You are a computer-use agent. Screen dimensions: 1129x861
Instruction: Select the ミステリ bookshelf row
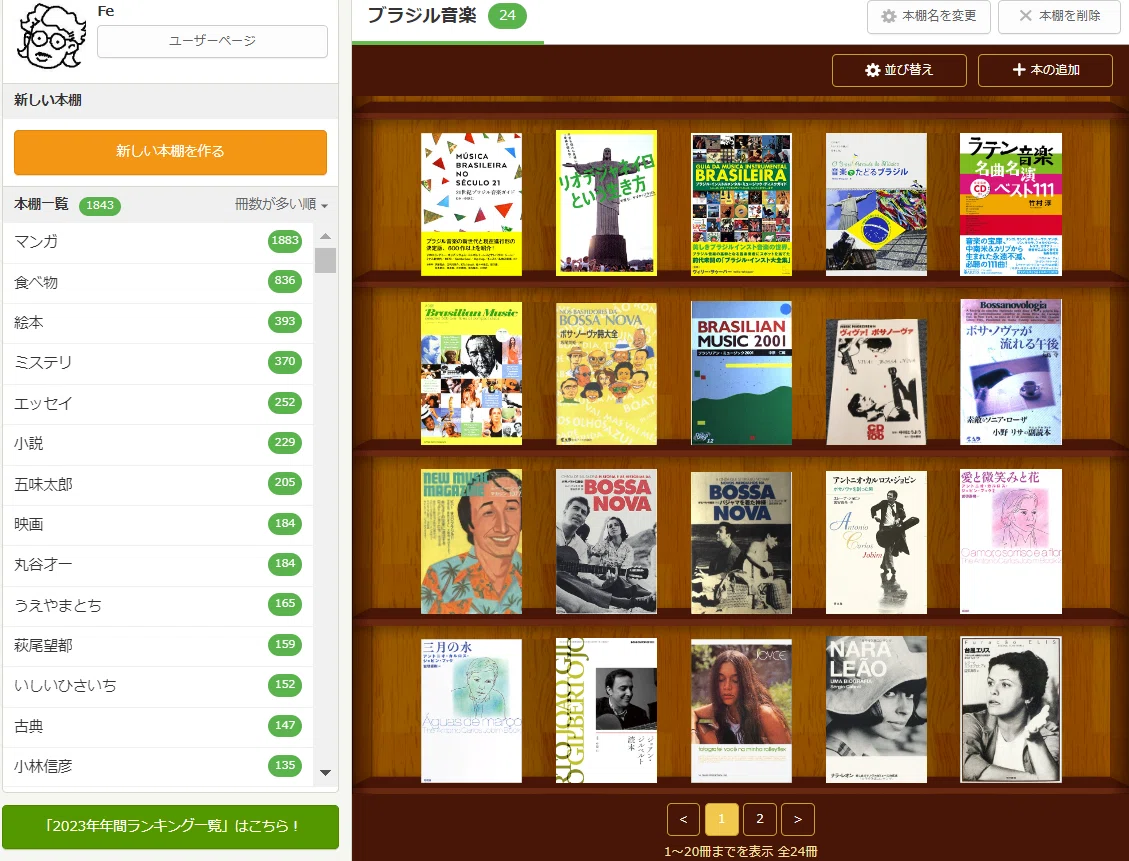(x=158, y=363)
